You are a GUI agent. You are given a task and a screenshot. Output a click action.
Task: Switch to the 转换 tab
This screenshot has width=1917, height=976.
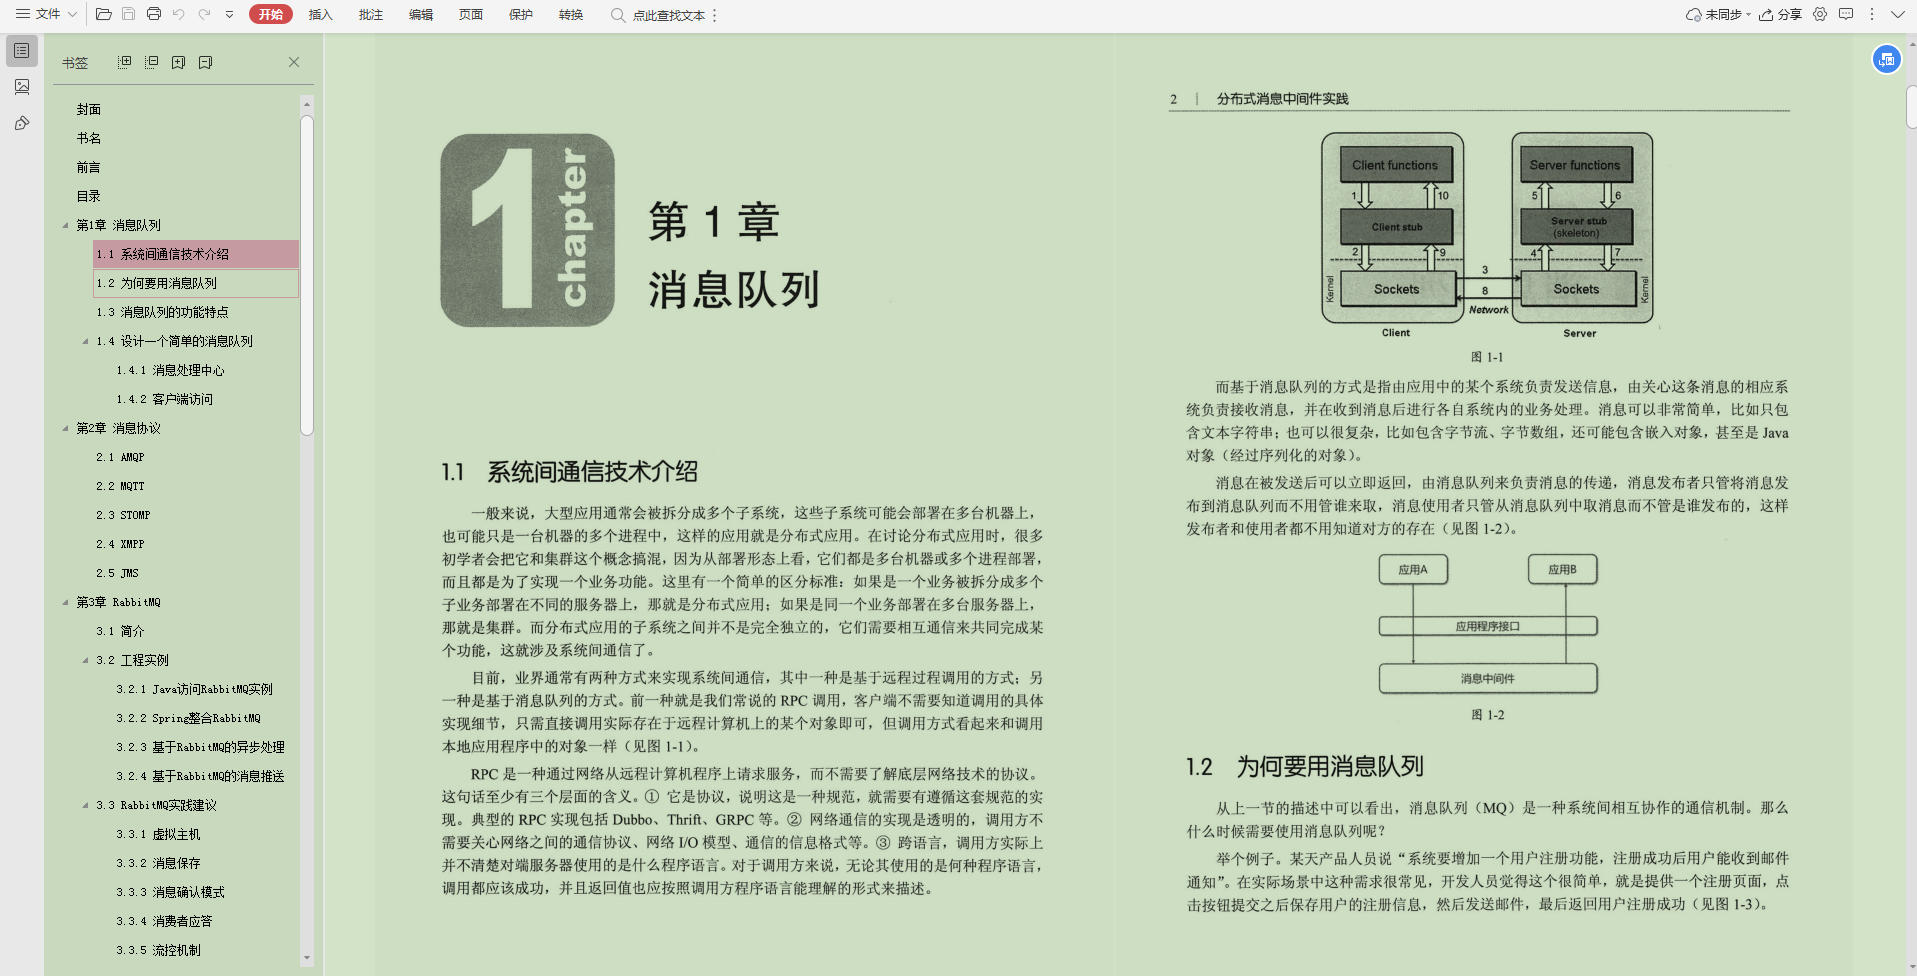(x=570, y=15)
